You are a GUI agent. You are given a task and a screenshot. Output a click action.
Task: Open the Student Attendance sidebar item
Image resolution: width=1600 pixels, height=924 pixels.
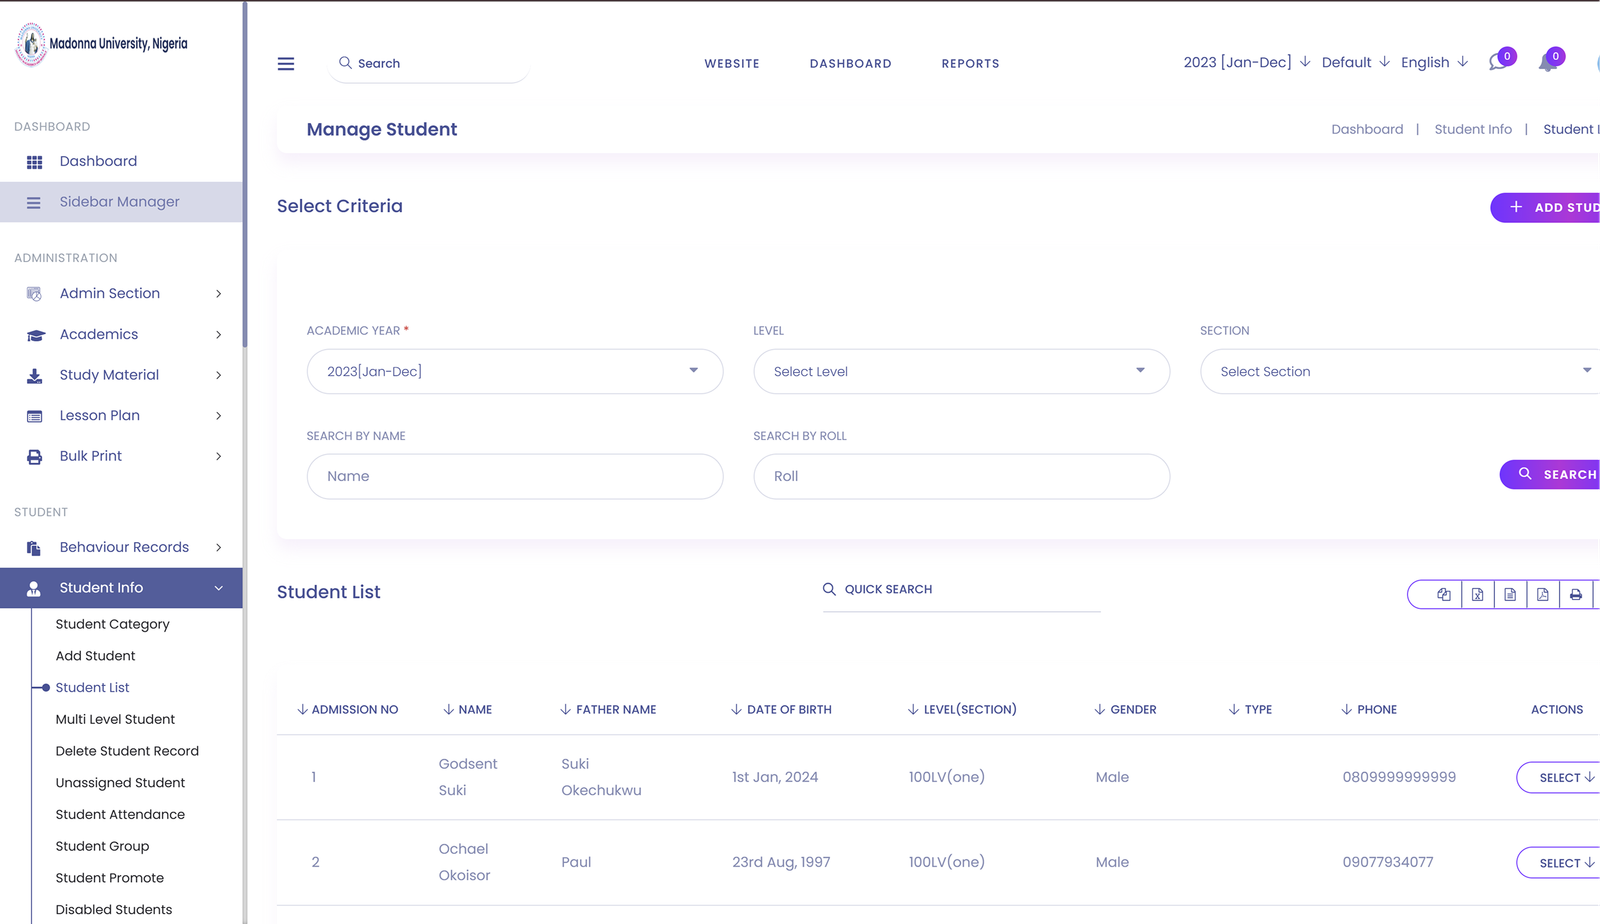[x=120, y=814]
